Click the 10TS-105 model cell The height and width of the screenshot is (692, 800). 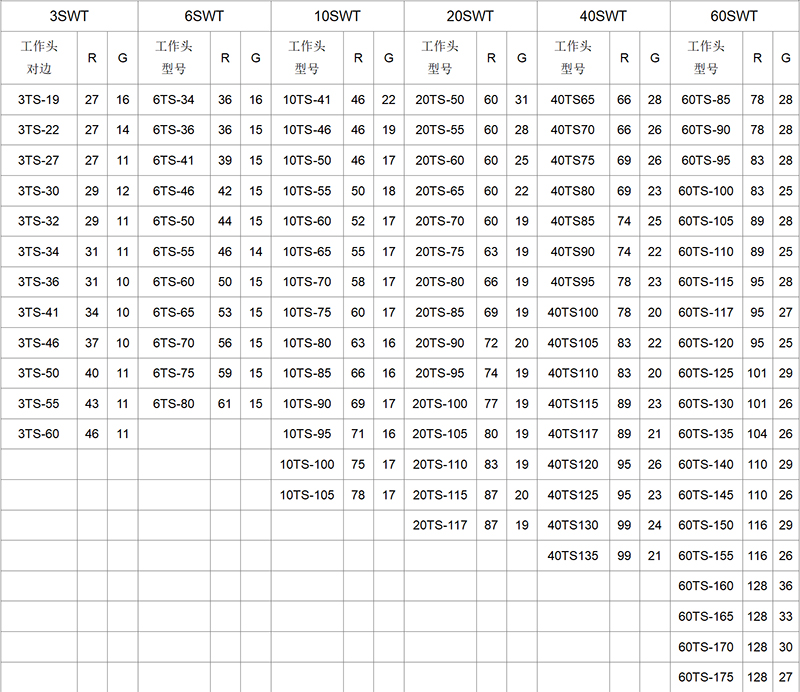click(307, 495)
